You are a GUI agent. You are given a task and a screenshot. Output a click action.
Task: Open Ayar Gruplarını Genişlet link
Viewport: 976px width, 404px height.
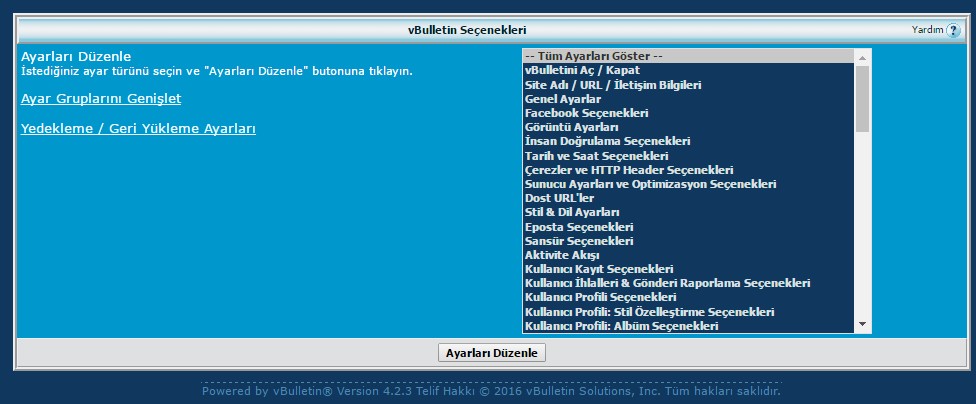click(101, 99)
